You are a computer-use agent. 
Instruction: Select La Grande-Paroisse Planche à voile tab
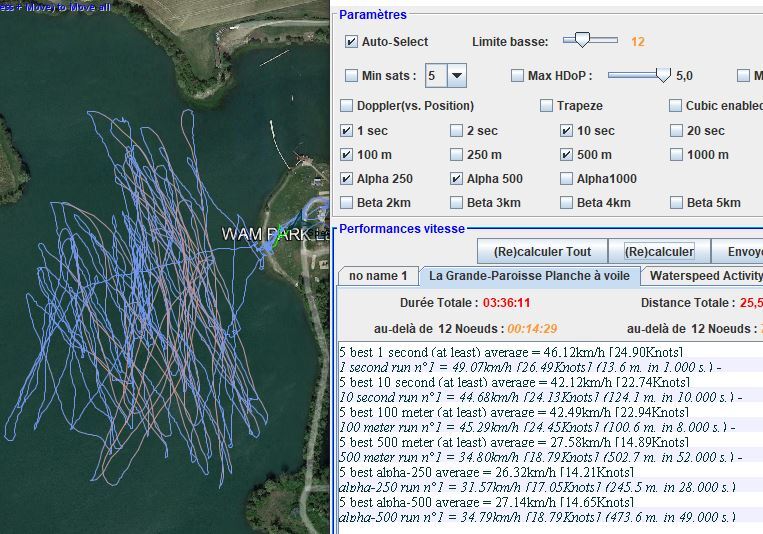529,276
